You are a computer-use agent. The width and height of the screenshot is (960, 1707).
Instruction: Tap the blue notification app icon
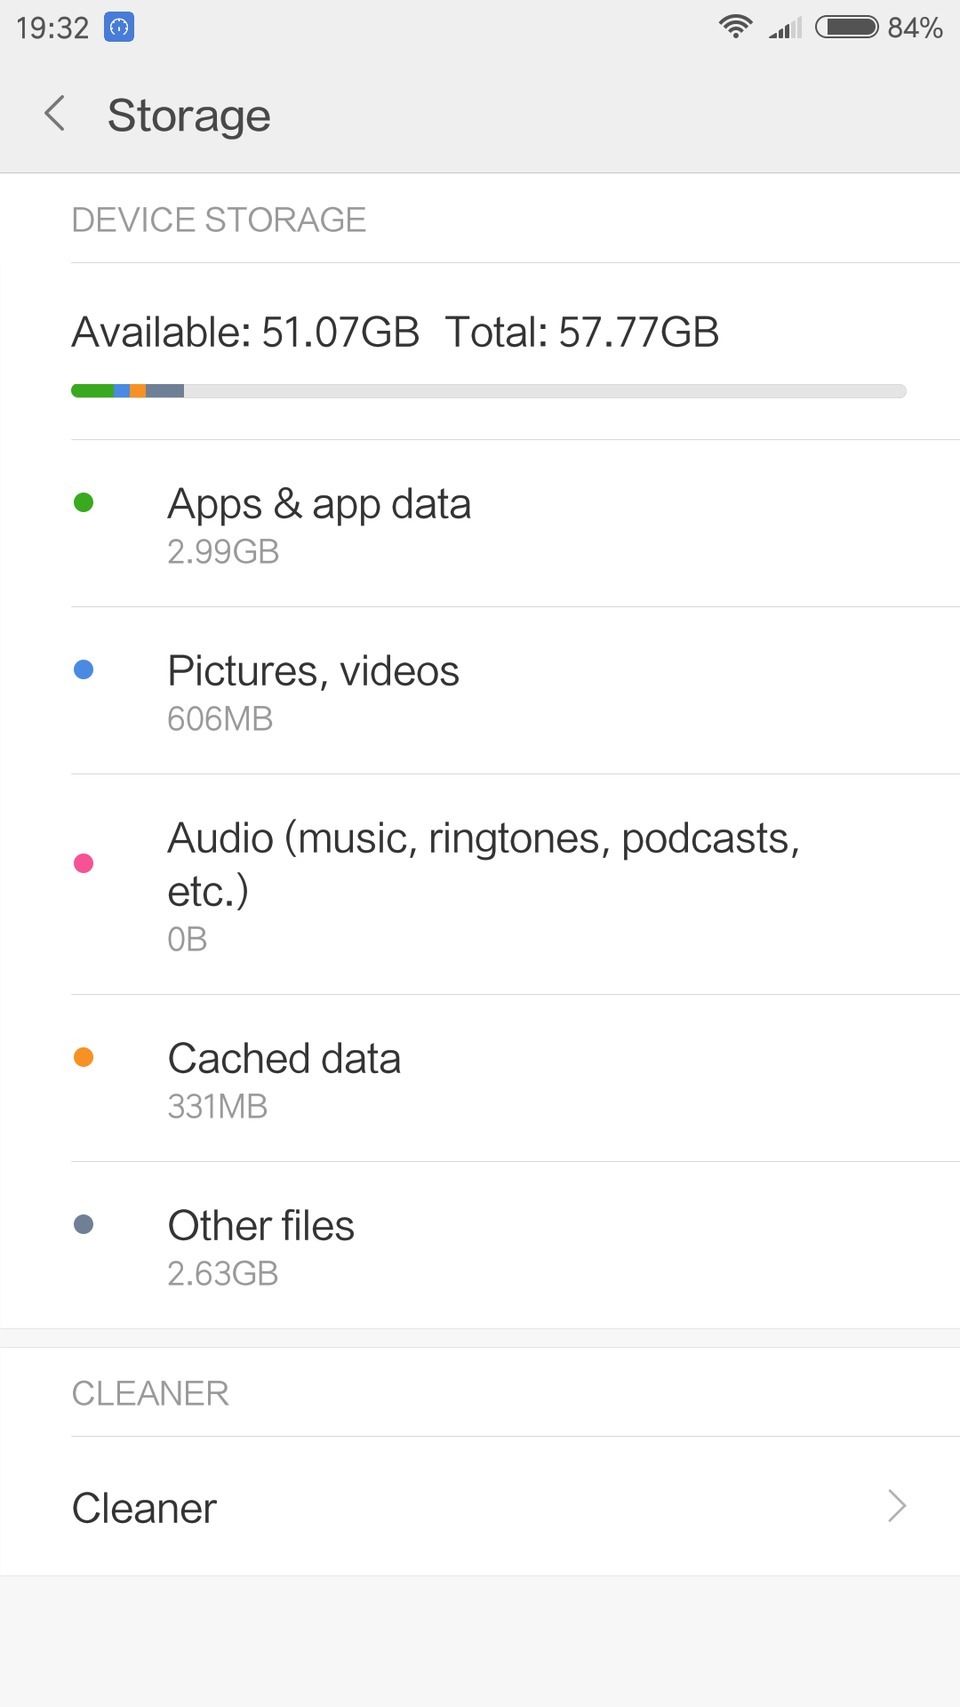[119, 27]
